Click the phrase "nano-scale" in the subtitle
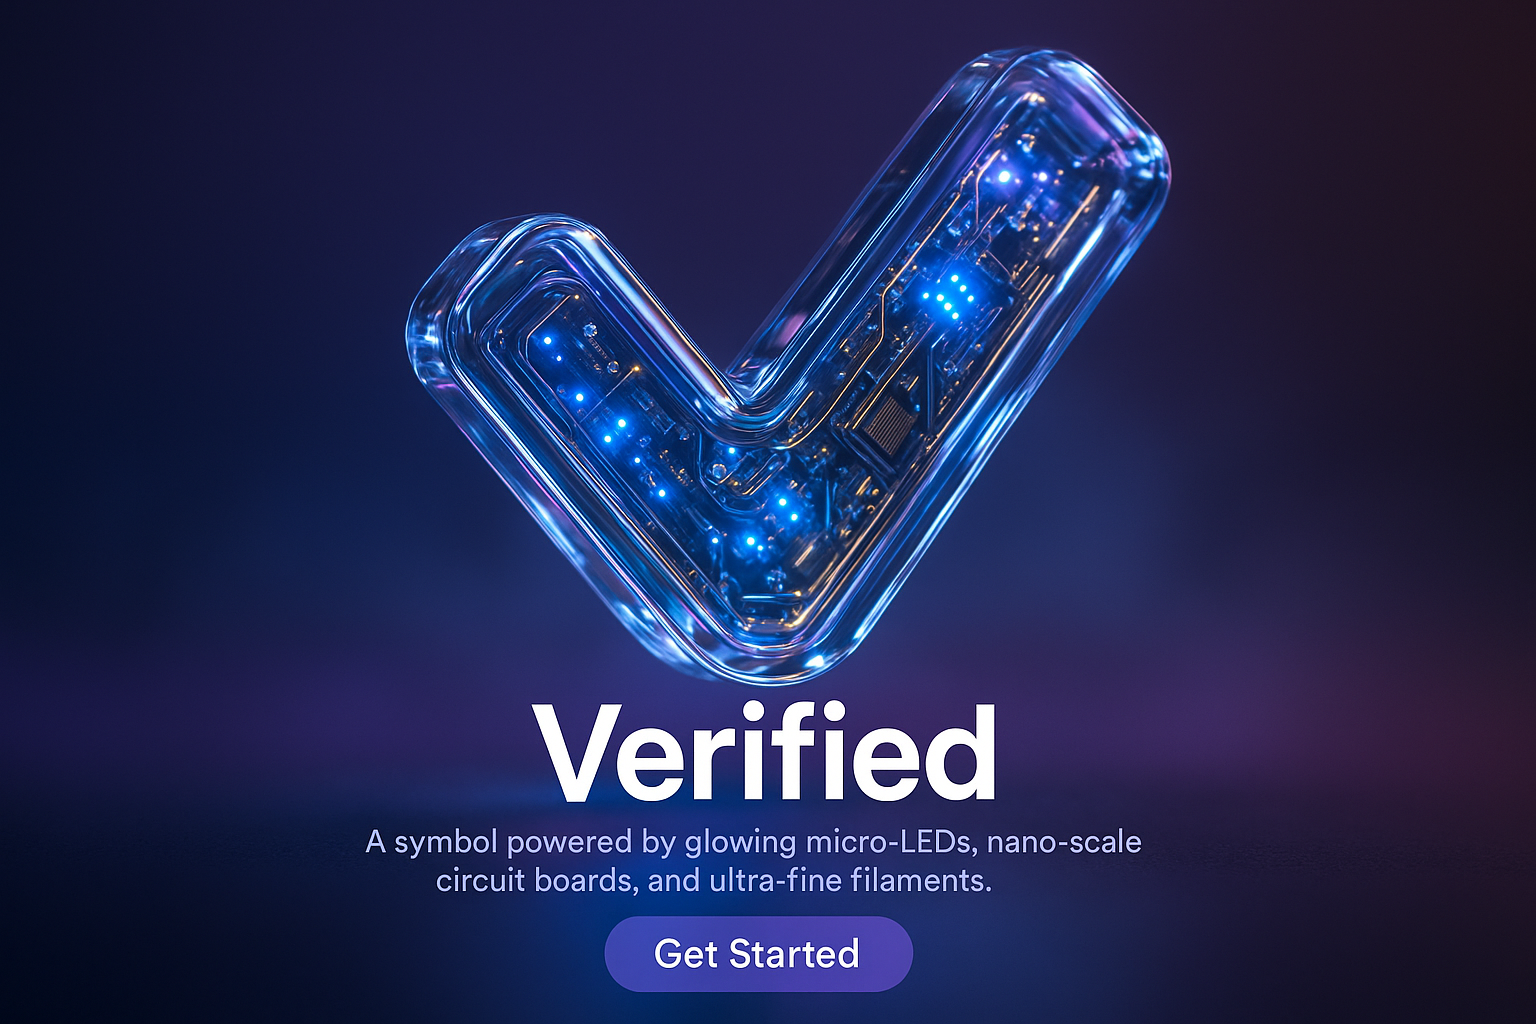 coord(1064,842)
